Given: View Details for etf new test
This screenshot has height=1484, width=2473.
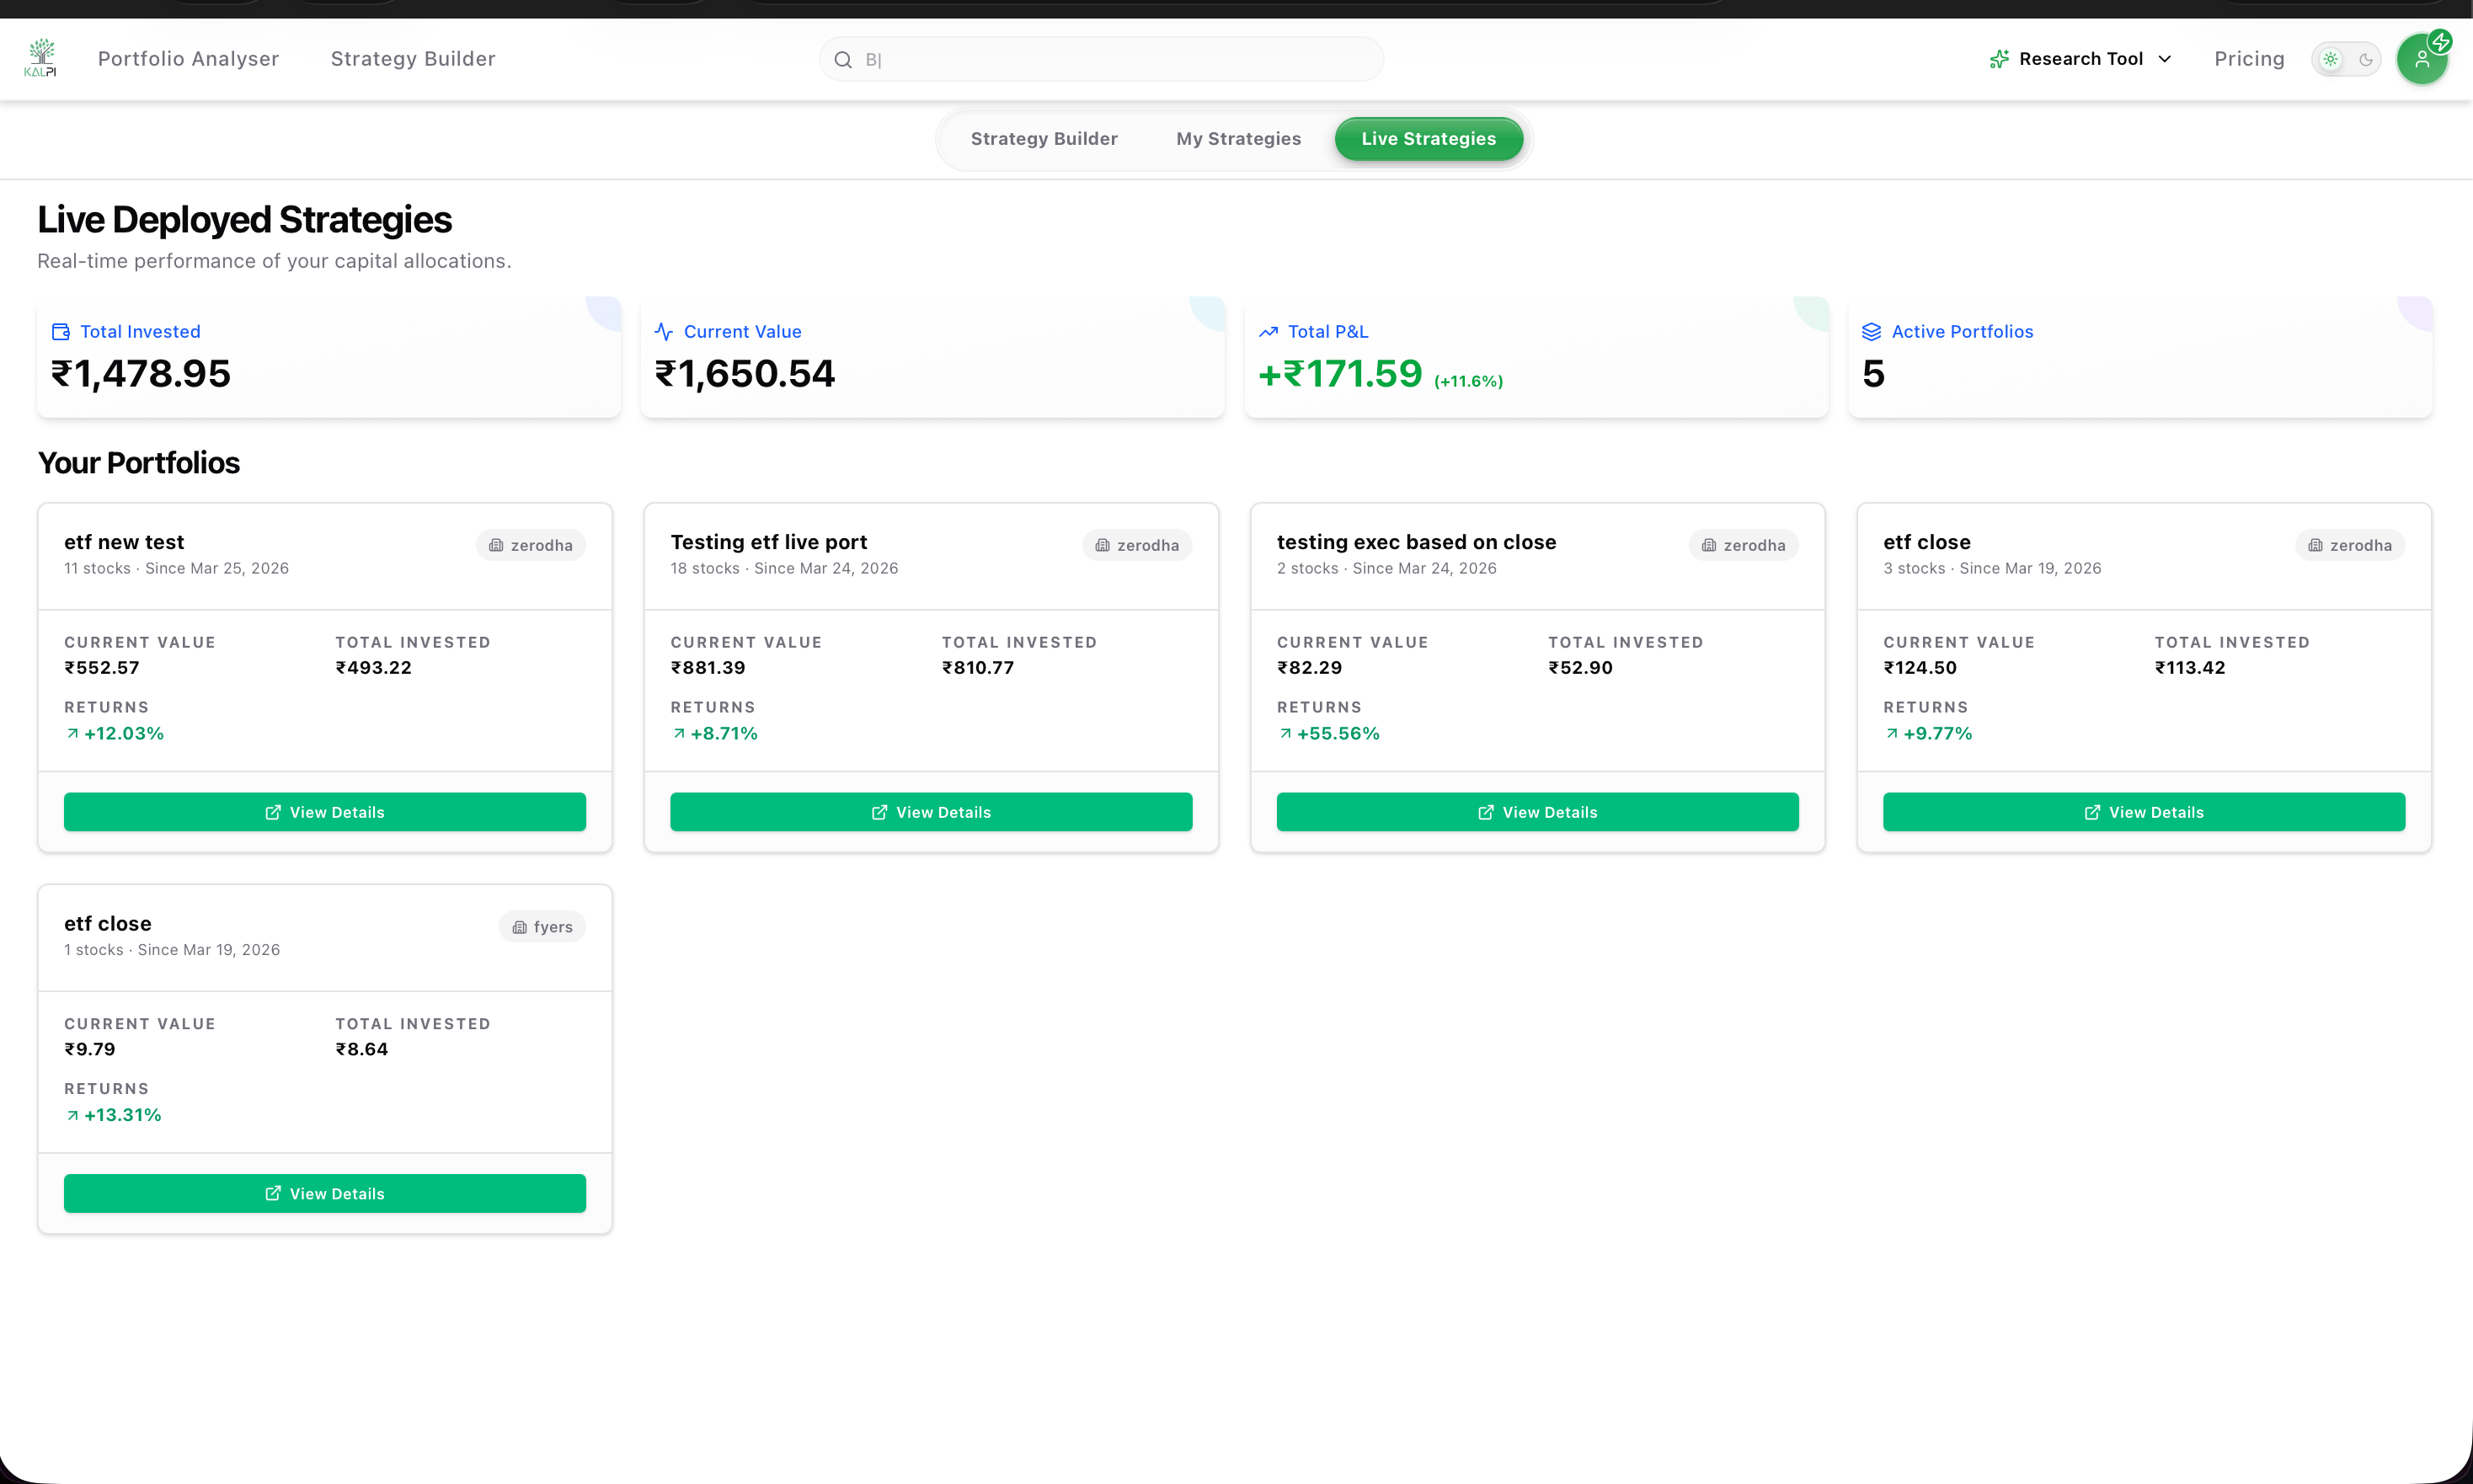Looking at the screenshot, I should tap(325, 812).
